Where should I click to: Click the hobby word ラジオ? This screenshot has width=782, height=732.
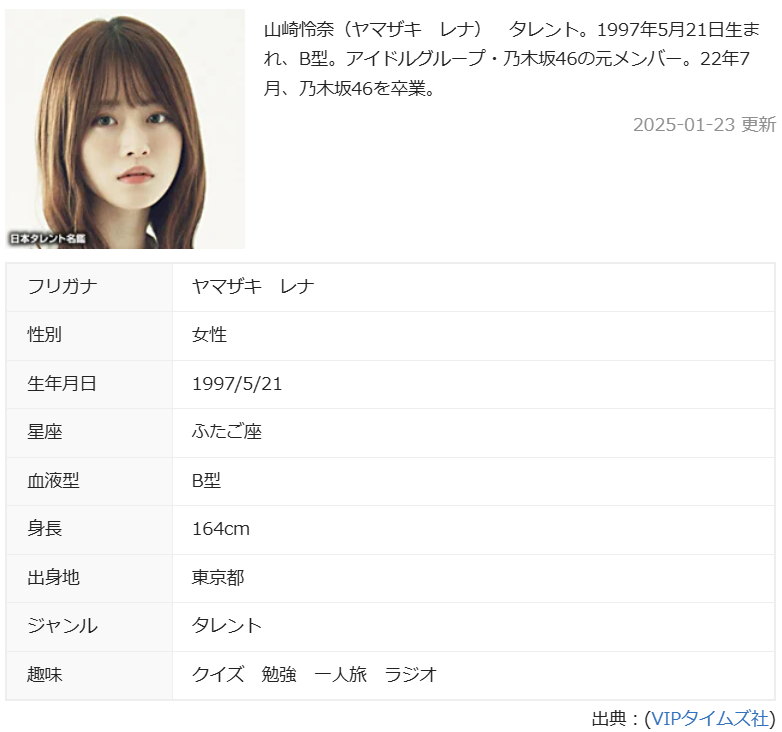coord(411,675)
